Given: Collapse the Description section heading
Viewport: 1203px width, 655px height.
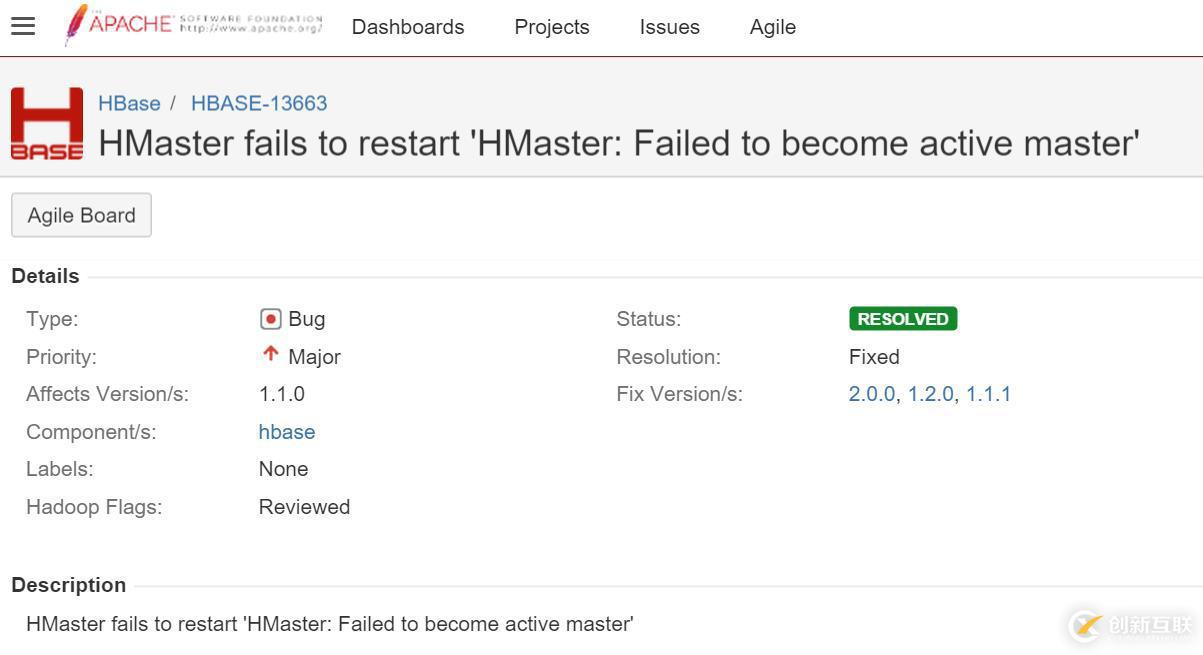Looking at the screenshot, I should click(x=69, y=585).
